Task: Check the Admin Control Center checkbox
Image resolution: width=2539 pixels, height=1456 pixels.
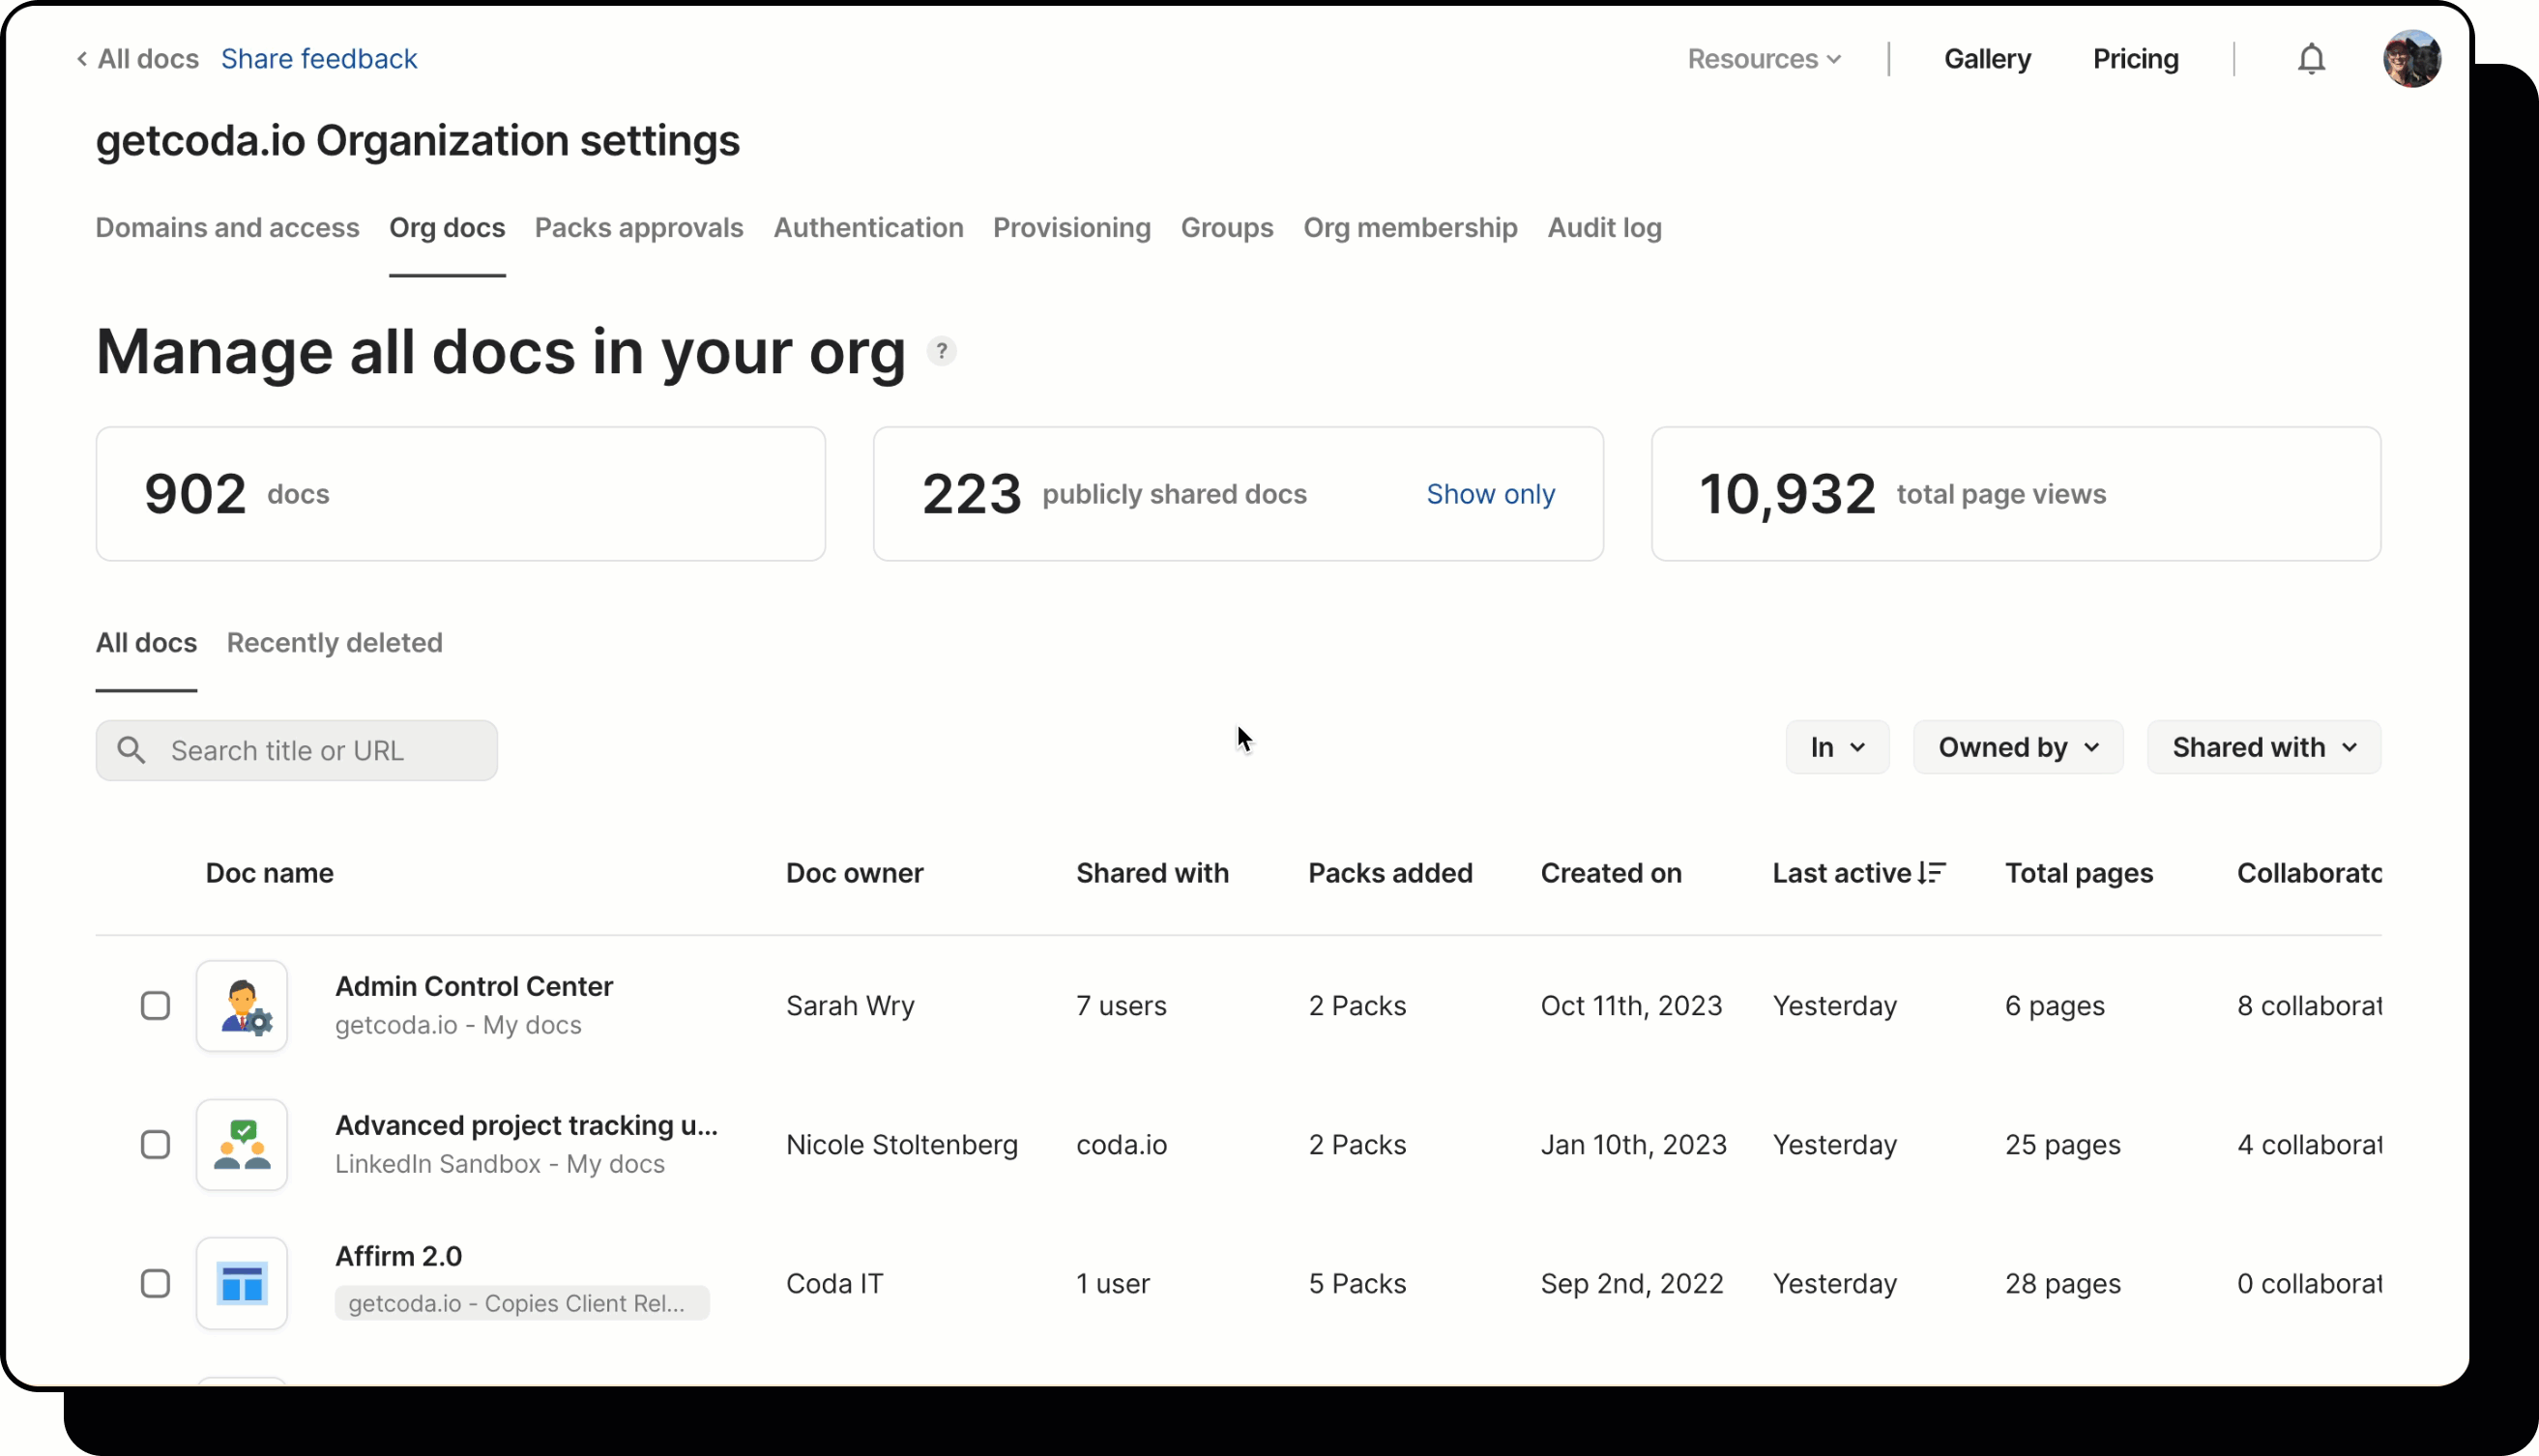Action: [155, 1006]
